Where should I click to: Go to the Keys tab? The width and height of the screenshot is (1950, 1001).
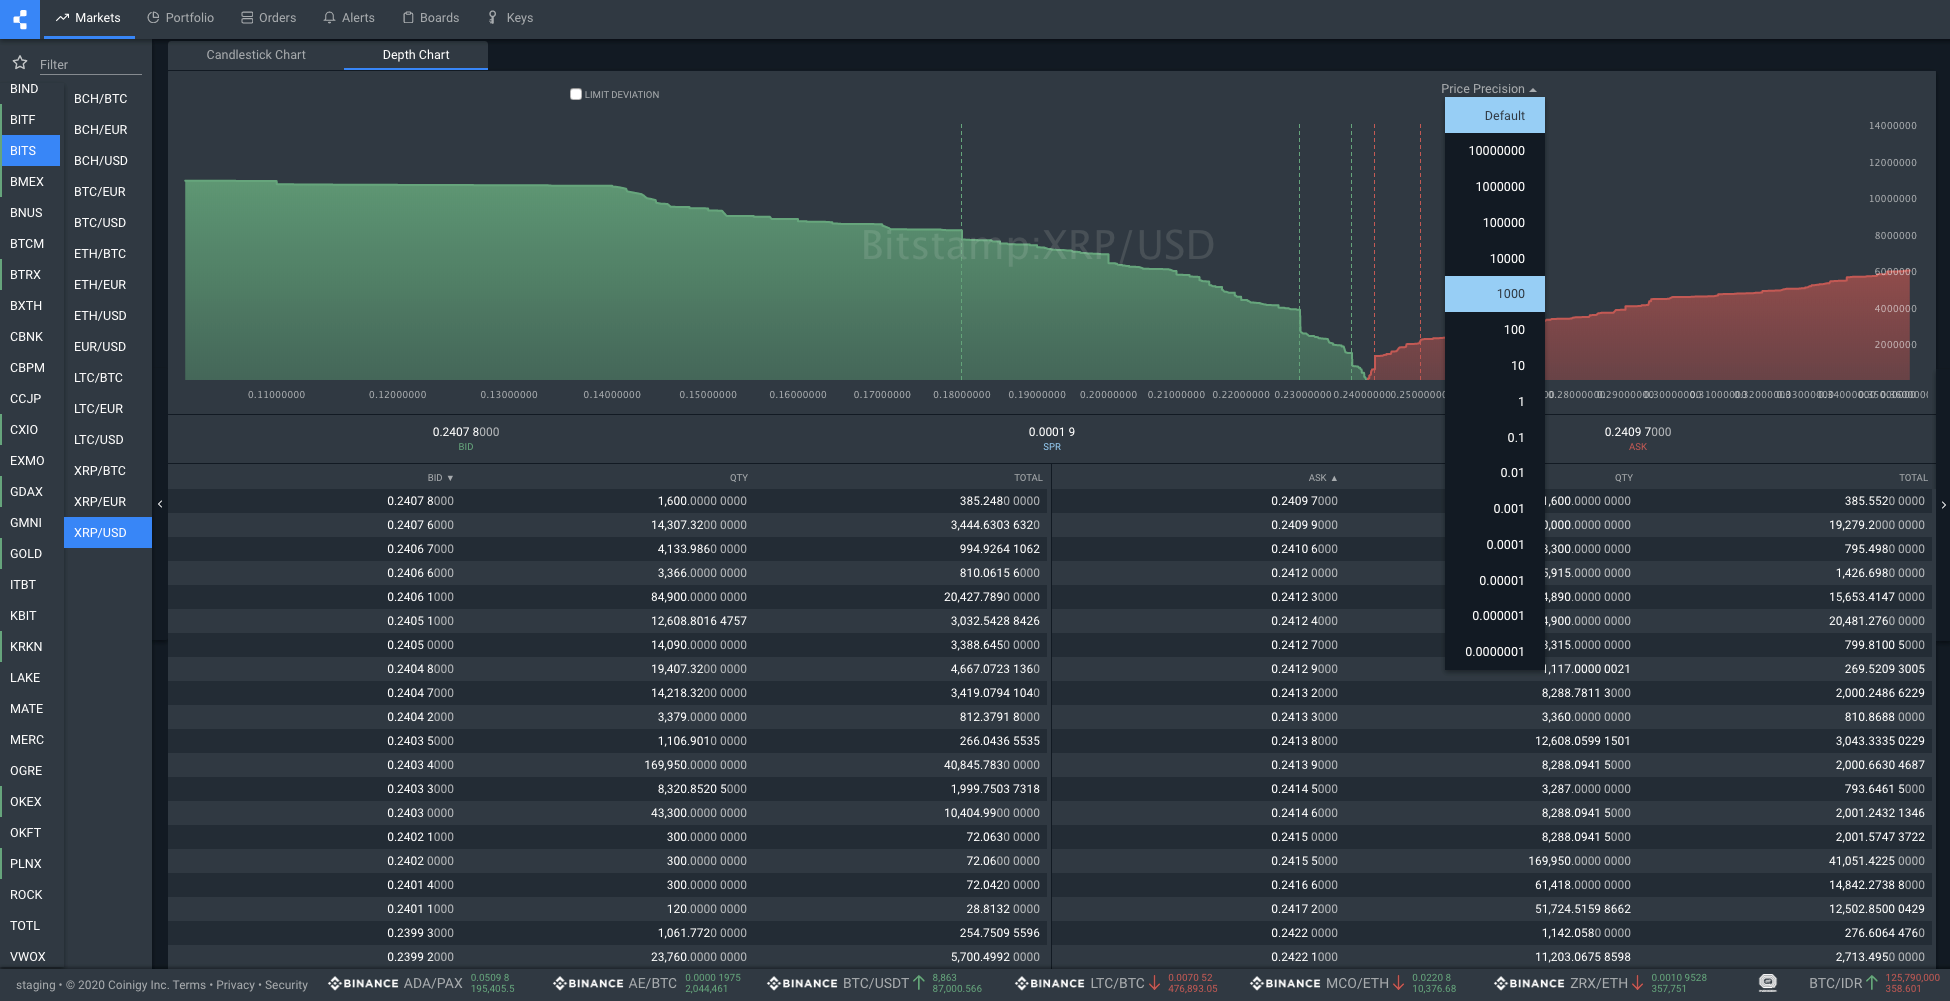510,18
